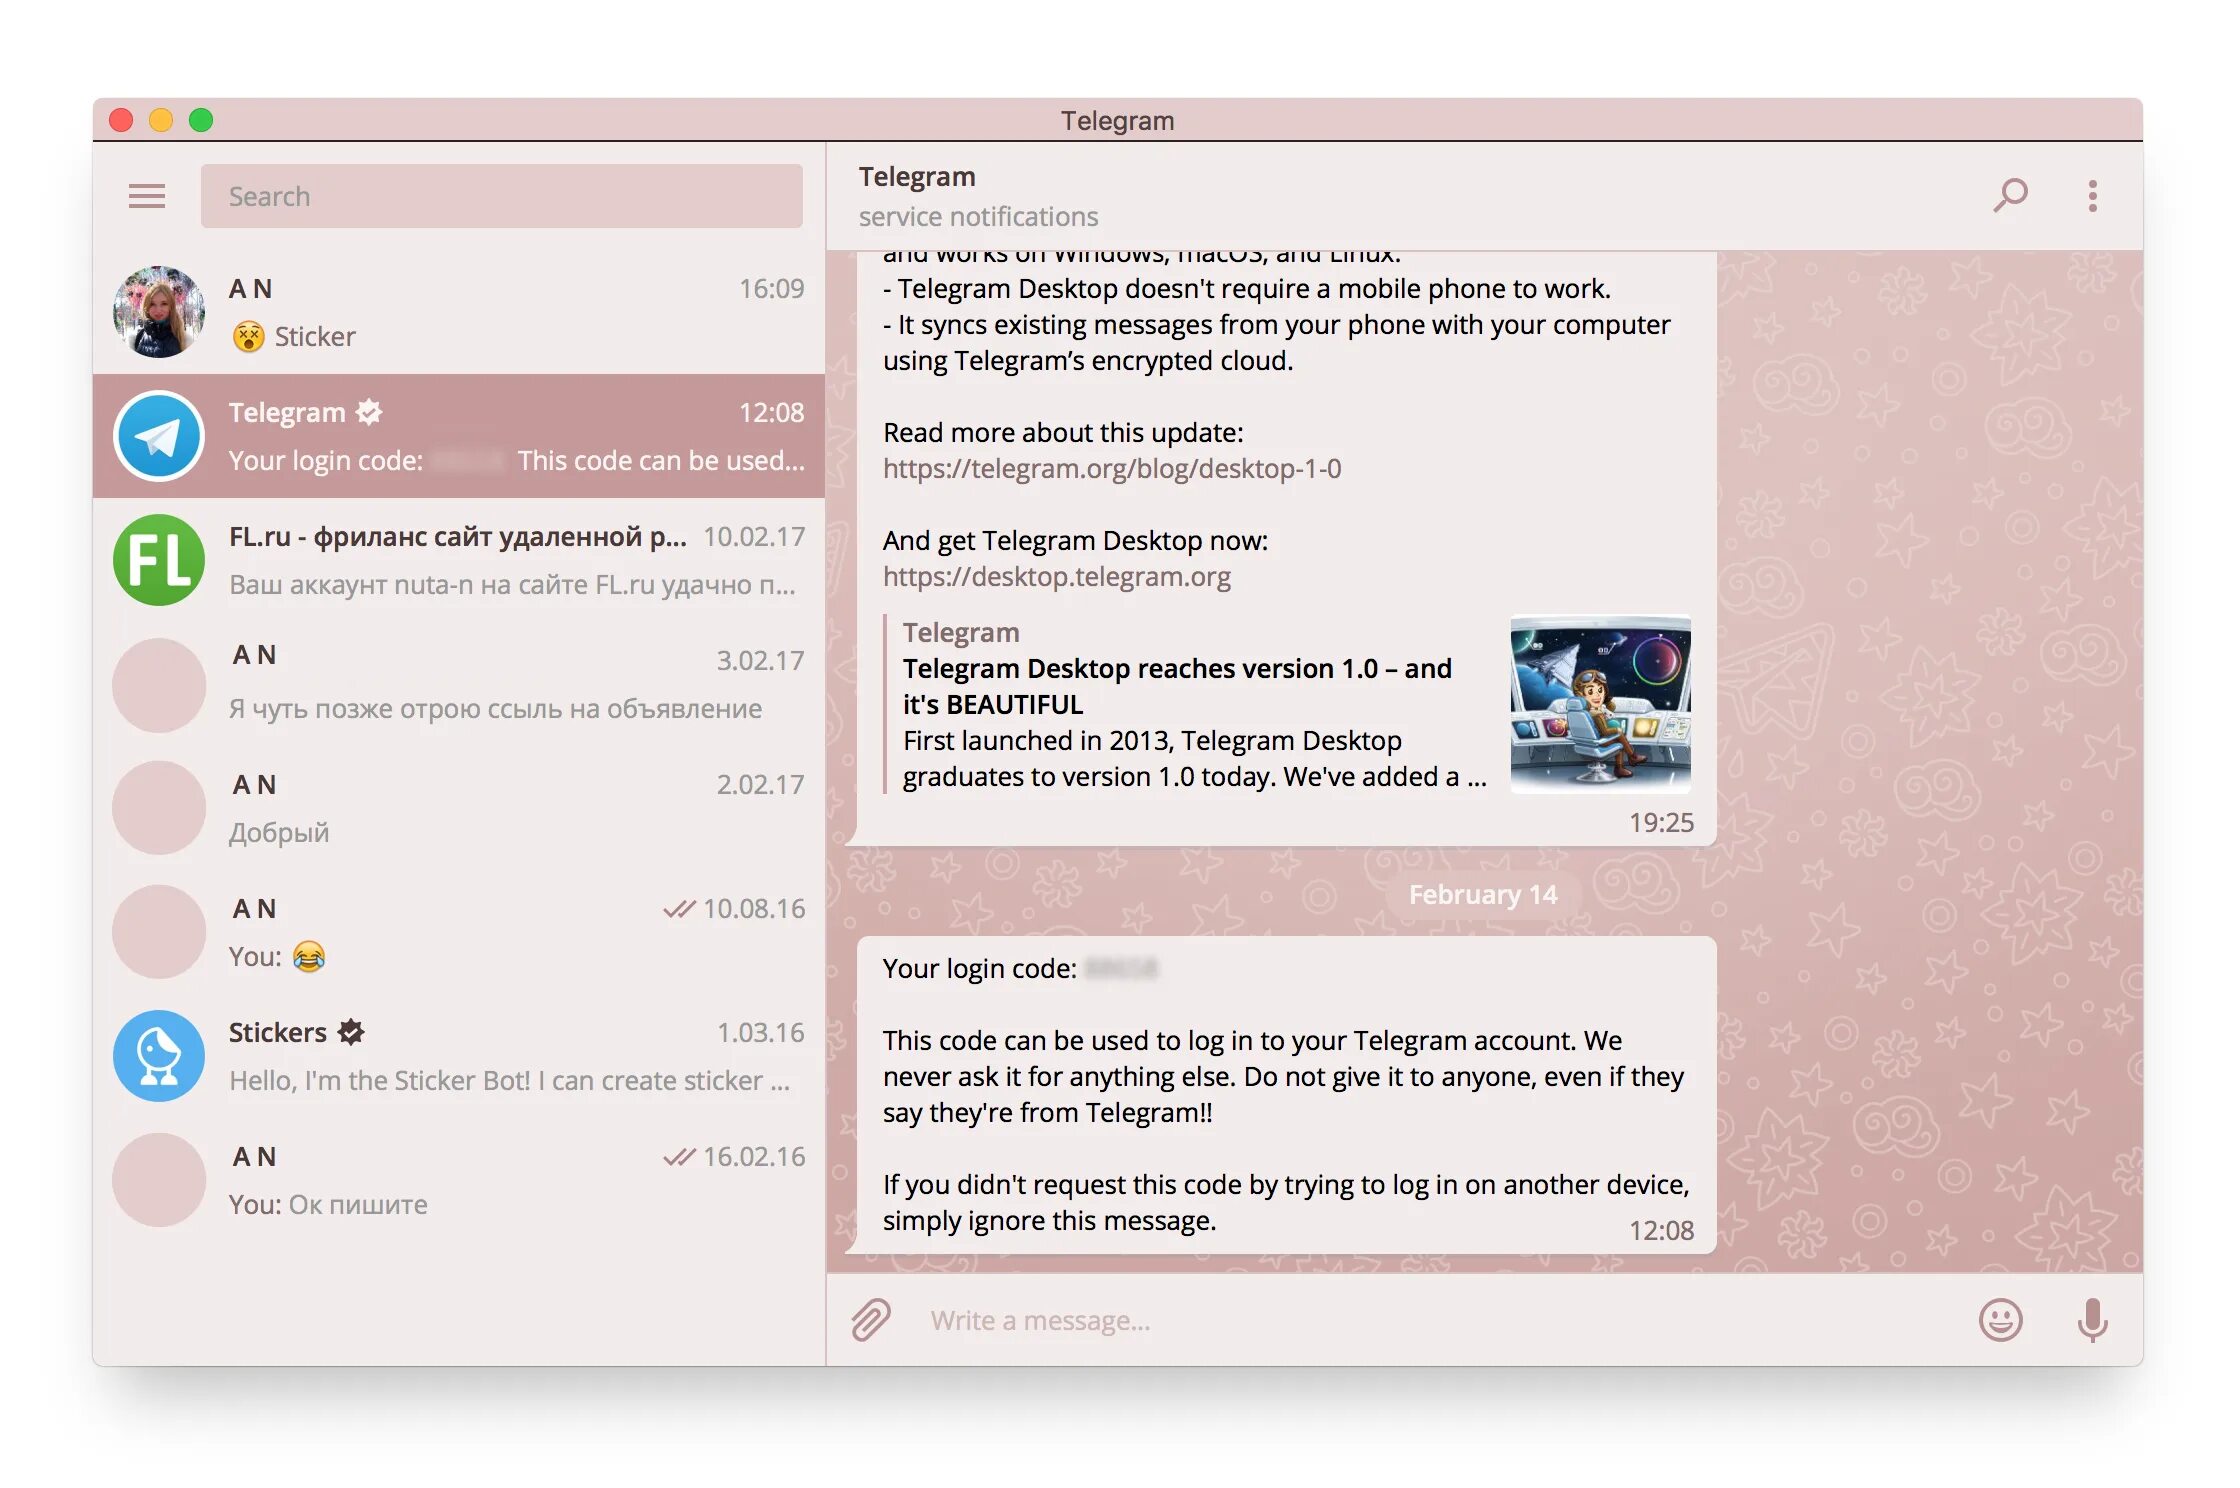Click the dizzy face sticker emoji
The height and width of the screenshot is (1488, 2240).
click(x=248, y=336)
